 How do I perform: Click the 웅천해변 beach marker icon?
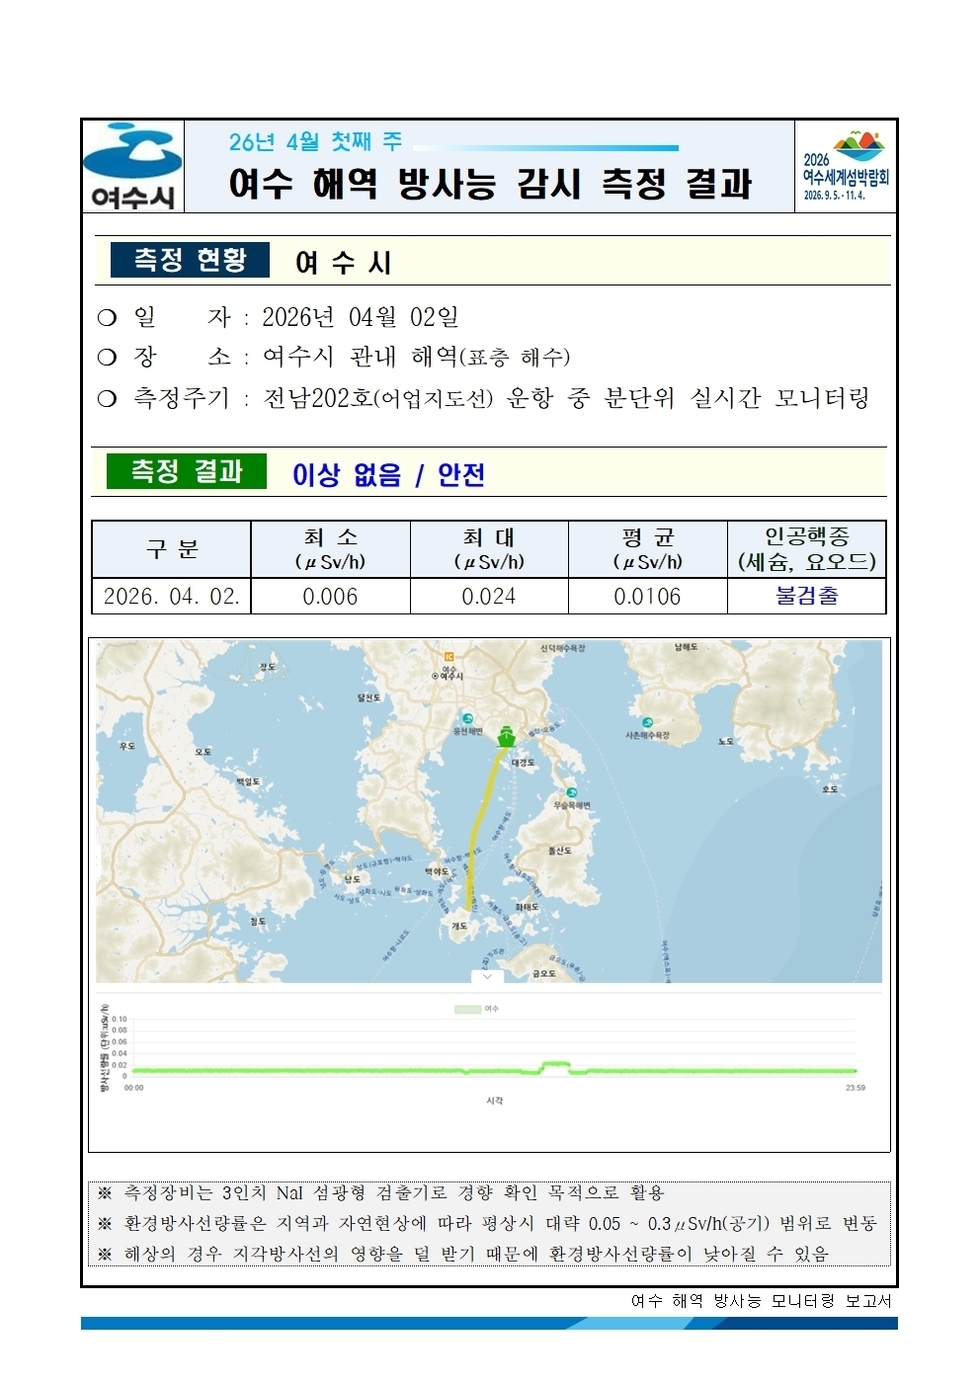pyautogui.click(x=467, y=719)
